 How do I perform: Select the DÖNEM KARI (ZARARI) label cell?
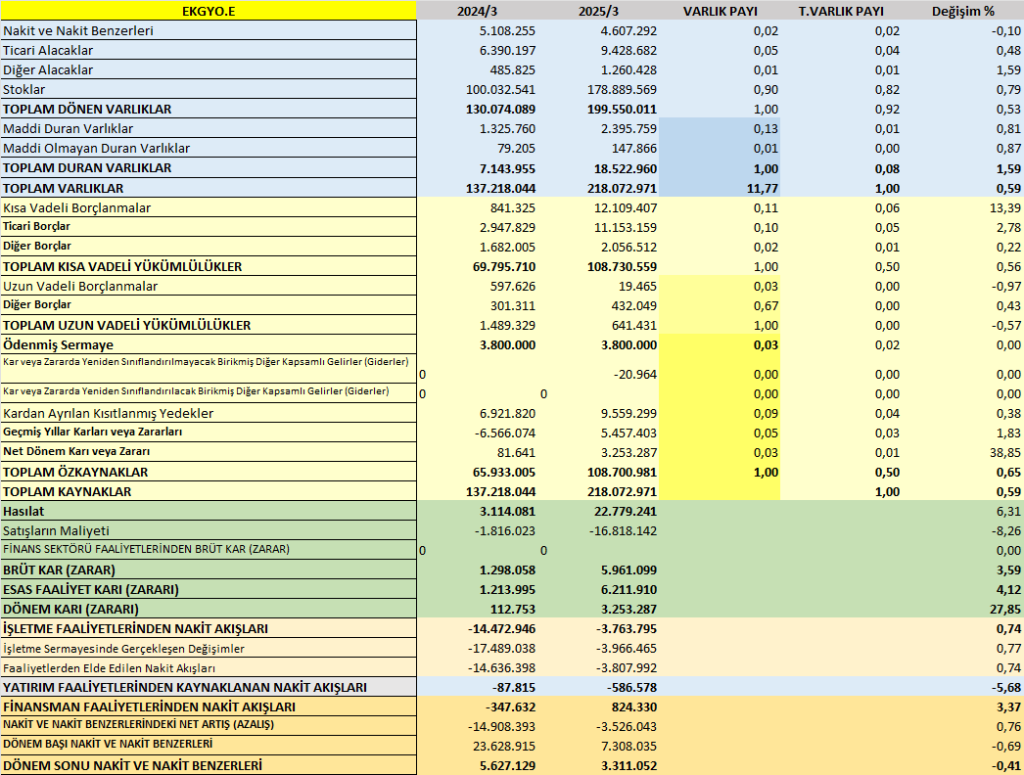point(208,609)
